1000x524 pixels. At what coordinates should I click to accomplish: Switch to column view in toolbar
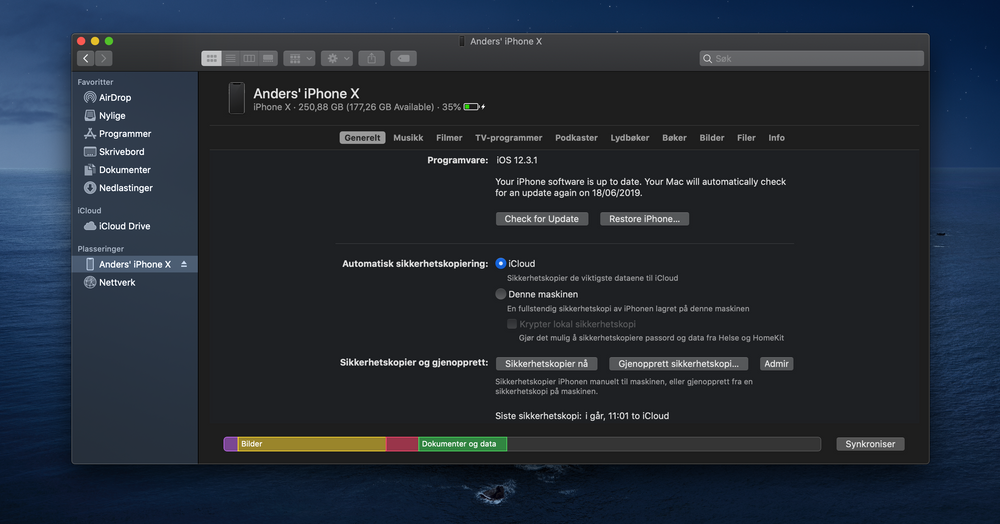249,59
